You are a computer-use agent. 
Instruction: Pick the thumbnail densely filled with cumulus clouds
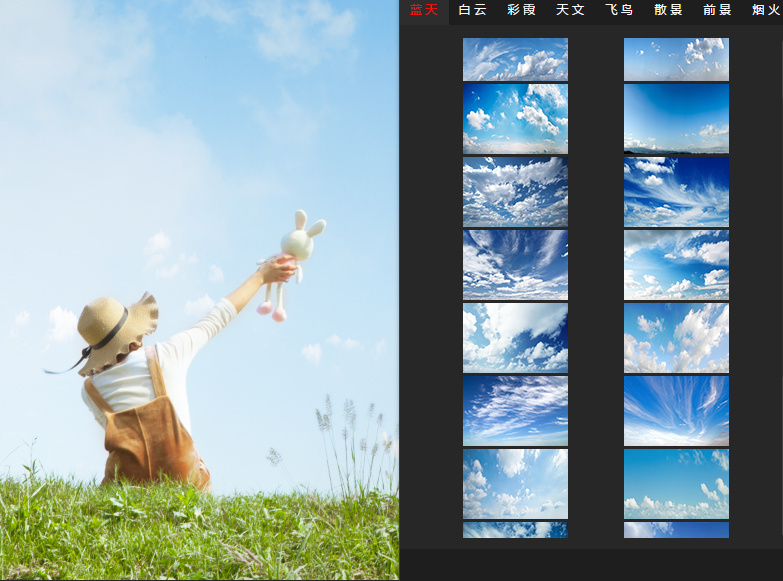coord(515,192)
